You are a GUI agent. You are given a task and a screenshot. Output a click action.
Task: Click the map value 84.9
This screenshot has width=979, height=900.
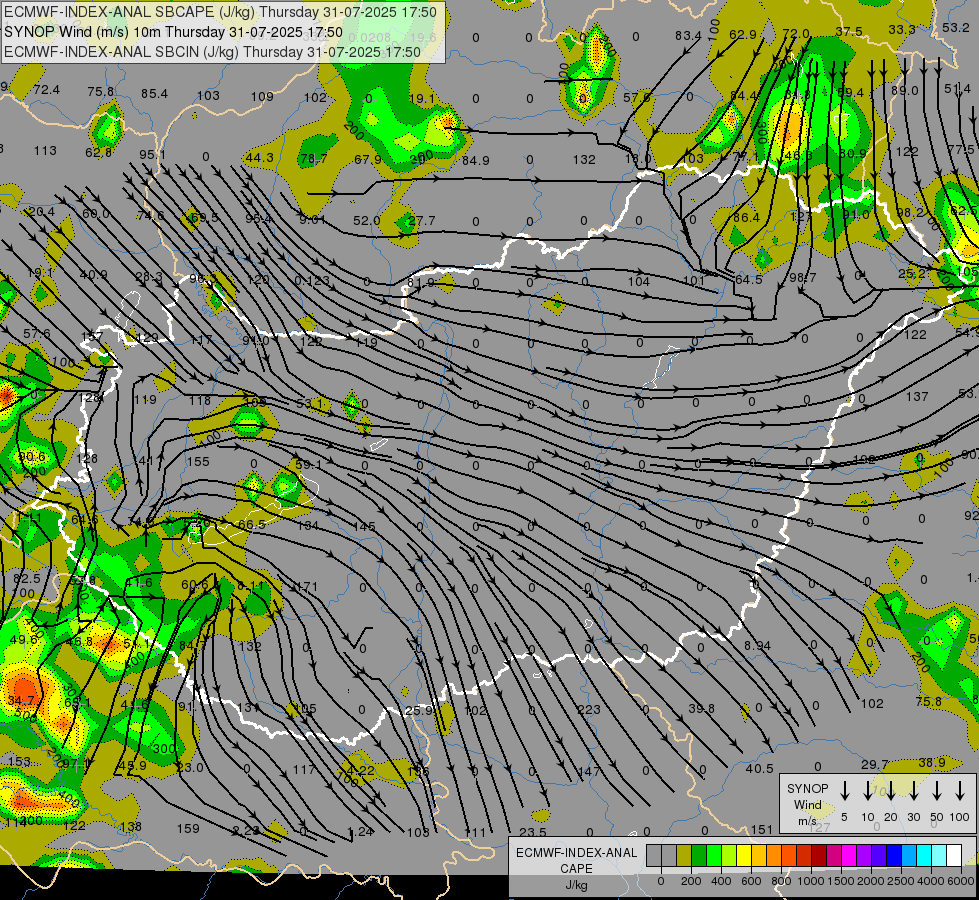[x=475, y=161]
